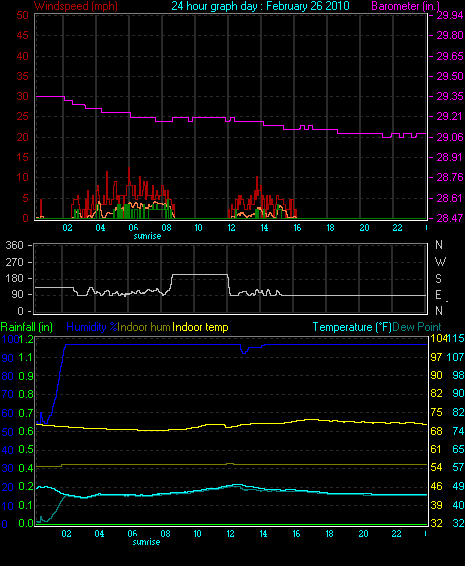Click the Barometer (in.) legend label

405,6
